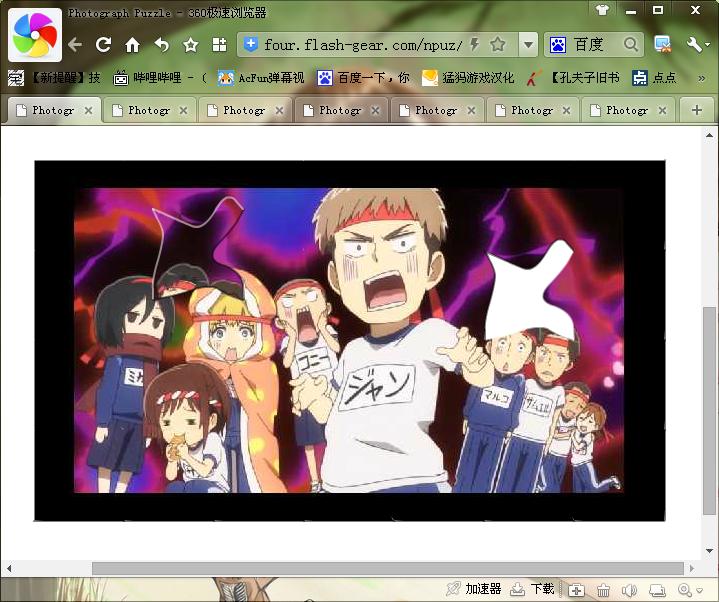Open favorites via the star icon in toolbar
The height and width of the screenshot is (602, 719).
coord(190,45)
